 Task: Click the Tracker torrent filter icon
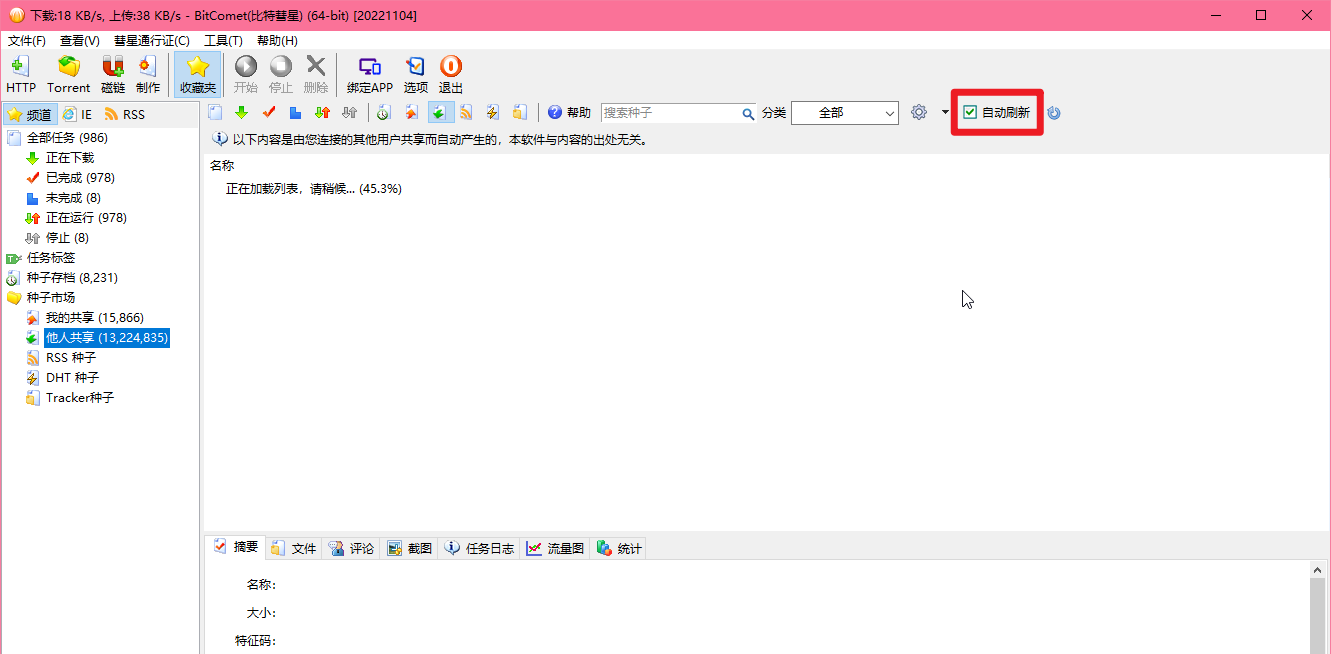pos(520,113)
